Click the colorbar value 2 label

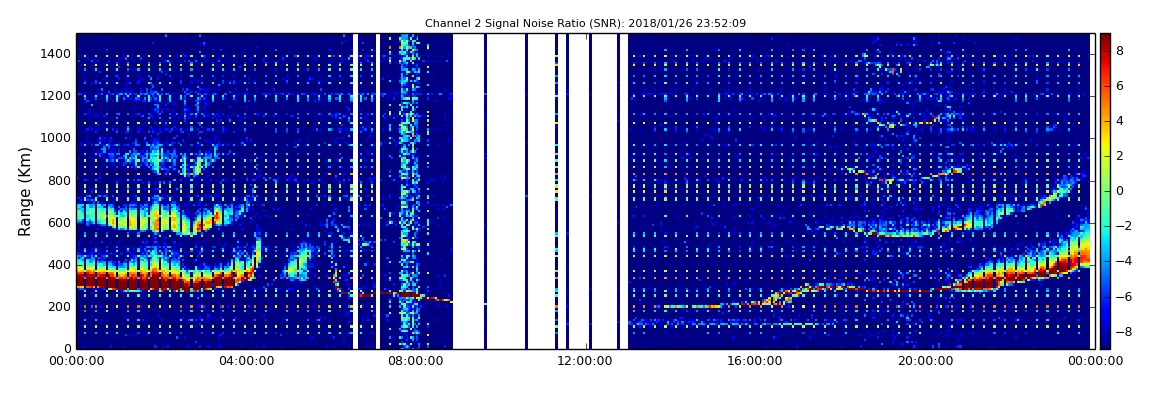1120,155
